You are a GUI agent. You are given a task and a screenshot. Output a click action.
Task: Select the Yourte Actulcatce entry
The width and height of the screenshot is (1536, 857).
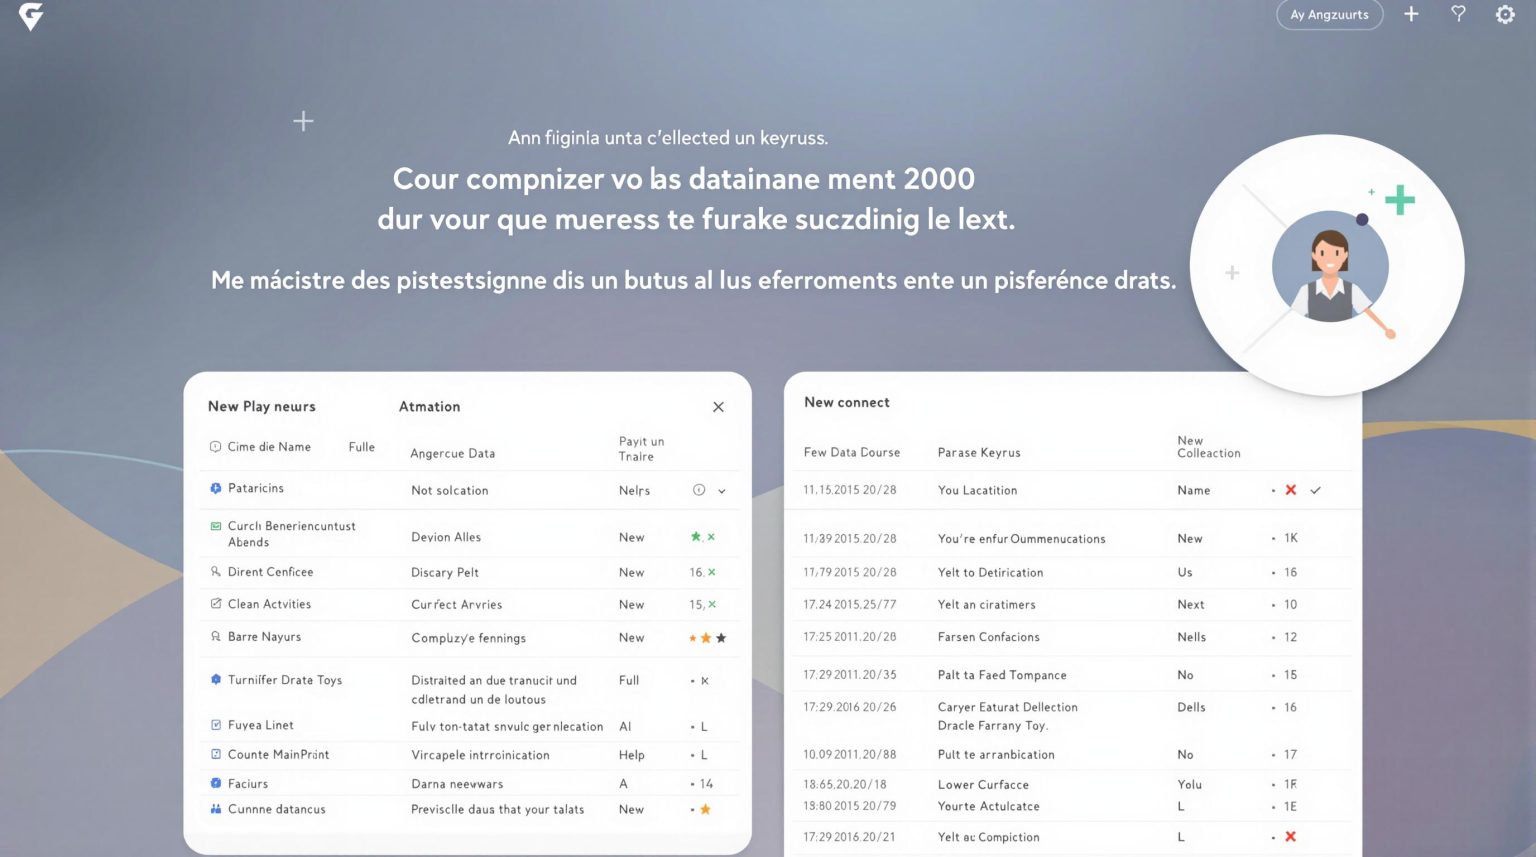[x=988, y=806]
